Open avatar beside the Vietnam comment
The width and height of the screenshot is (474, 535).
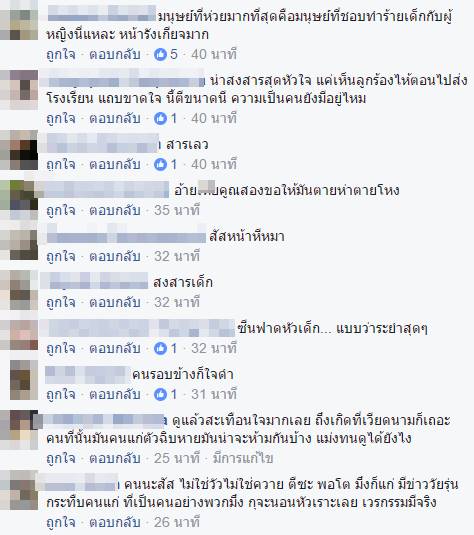click(x=19, y=430)
